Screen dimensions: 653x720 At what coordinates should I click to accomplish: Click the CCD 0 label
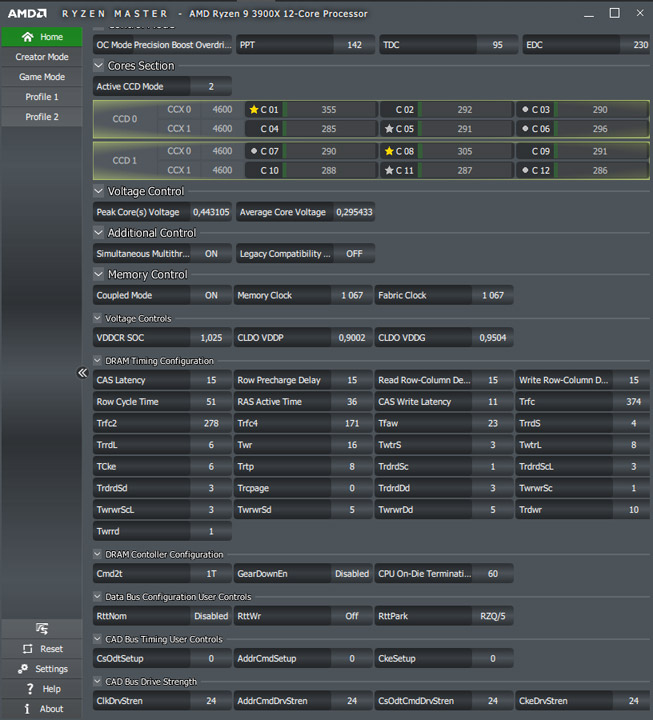pyautogui.click(x=124, y=119)
